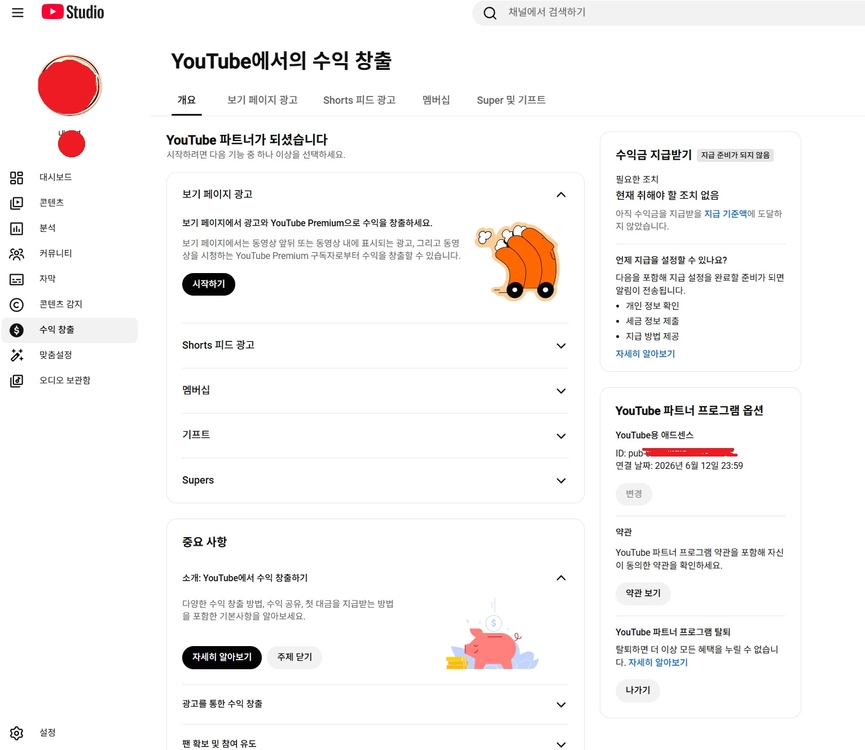The width and height of the screenshot is (865, 750).
Task: Collapse 소개: YouTube에서 수익 창출하기 chevron
Action: tap(561, 578)
